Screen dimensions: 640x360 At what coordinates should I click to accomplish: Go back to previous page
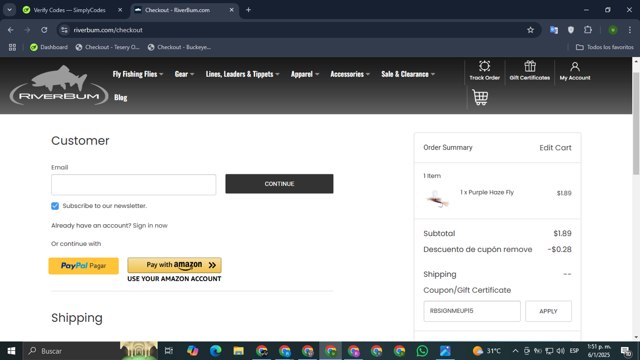[11, 30]
